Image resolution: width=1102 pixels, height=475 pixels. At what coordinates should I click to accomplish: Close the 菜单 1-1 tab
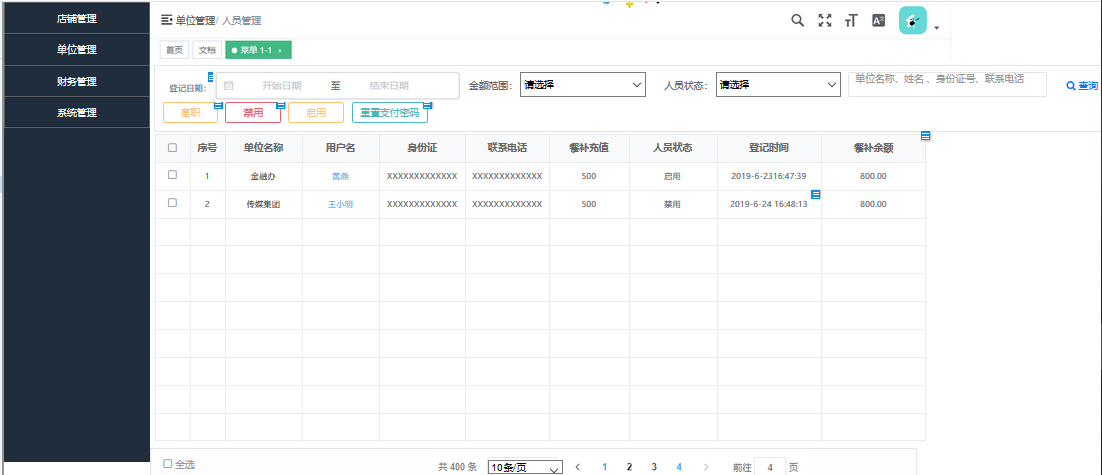coord(280,51)
